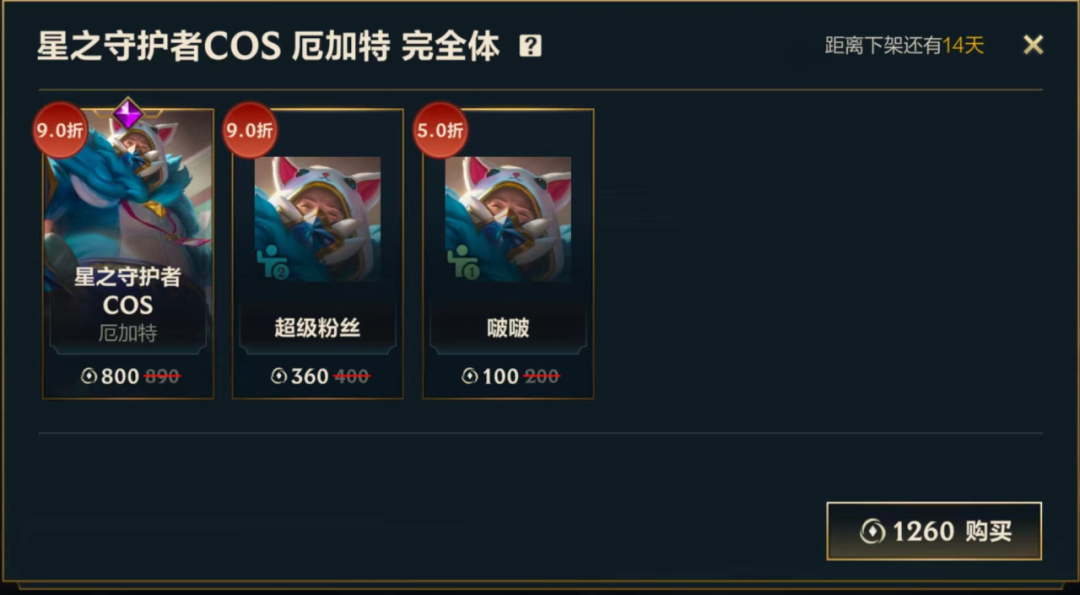This screenshot has height=595, width=1080.
Task: Click the emote icon numbered 1
Action: (463, 262)
